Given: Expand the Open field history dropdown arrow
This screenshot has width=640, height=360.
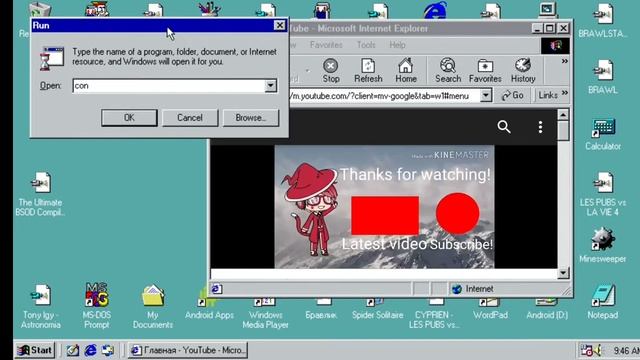Looking at the screenshot, I should (x=271, y=86).
